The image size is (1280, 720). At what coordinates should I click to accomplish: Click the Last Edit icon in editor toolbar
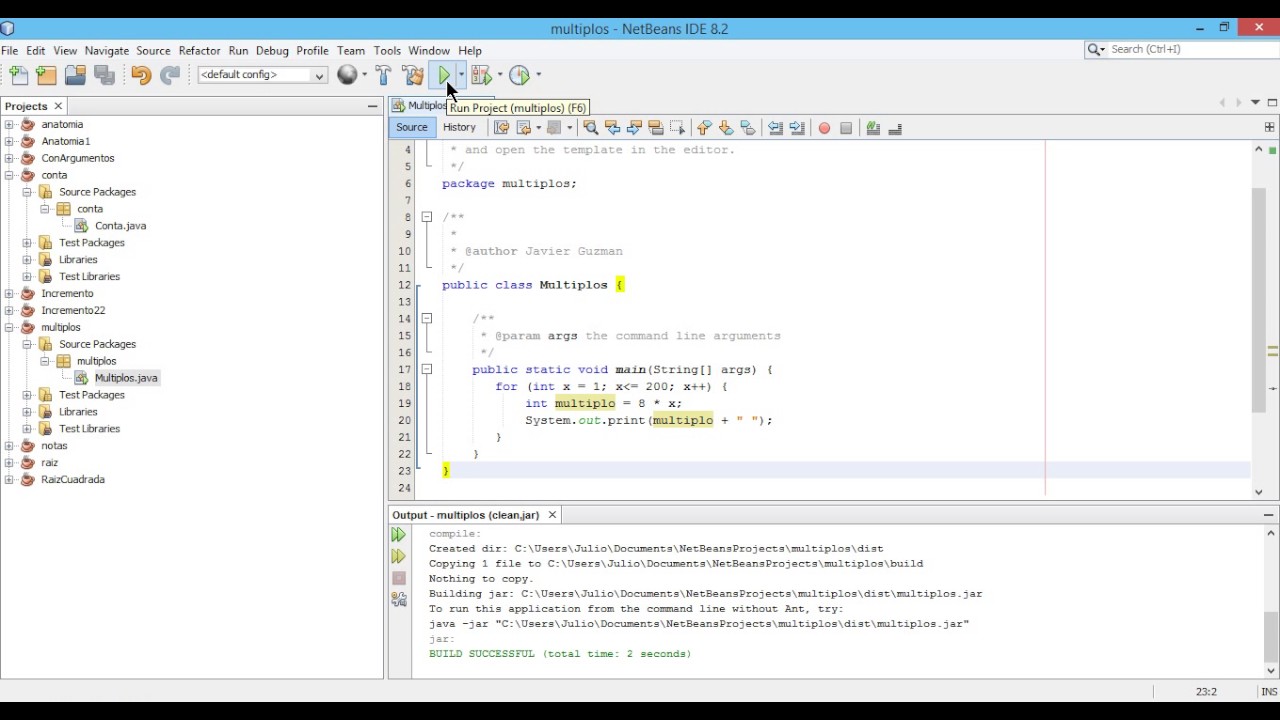[x=501, y=128]
